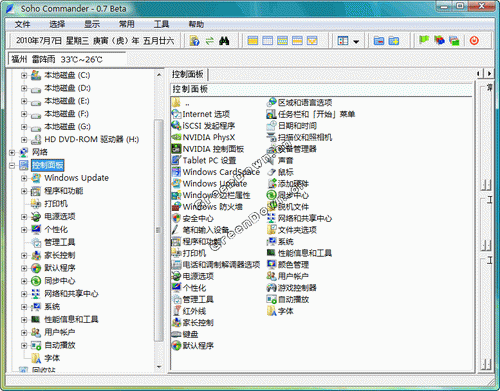Click the fourth panel layout icon
Screen dimensions: 500x391
coord(297,41)
